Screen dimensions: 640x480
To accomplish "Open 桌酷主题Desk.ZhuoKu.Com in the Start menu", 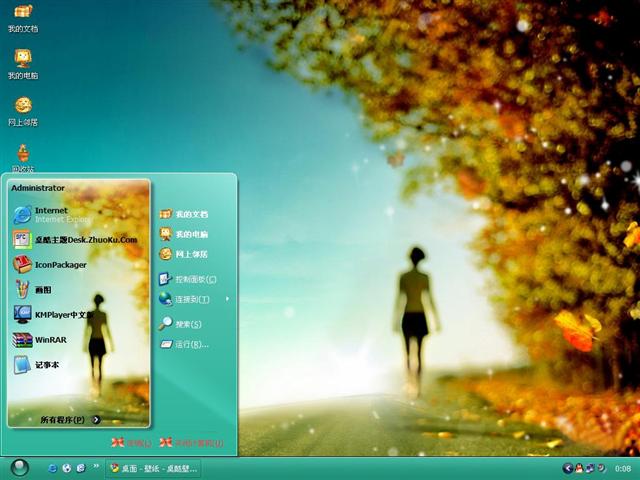I will (x=75, y=240).
